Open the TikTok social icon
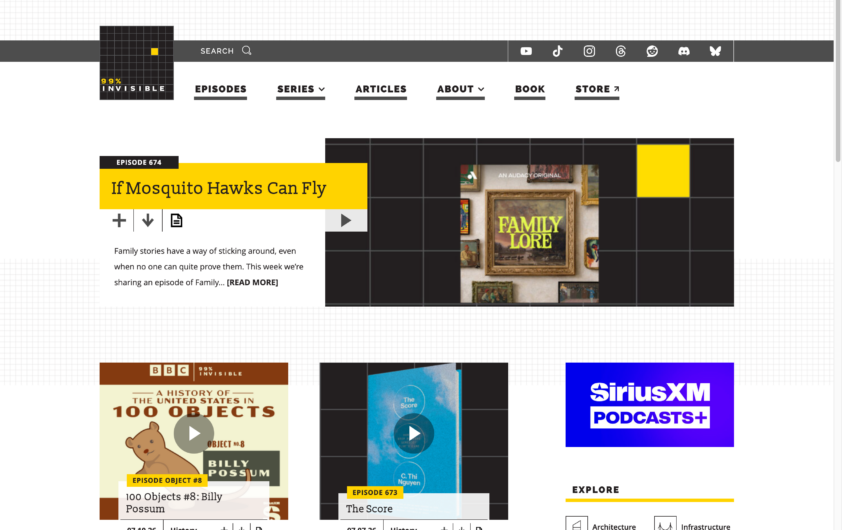The image size is (842, 530). point(557,51)
